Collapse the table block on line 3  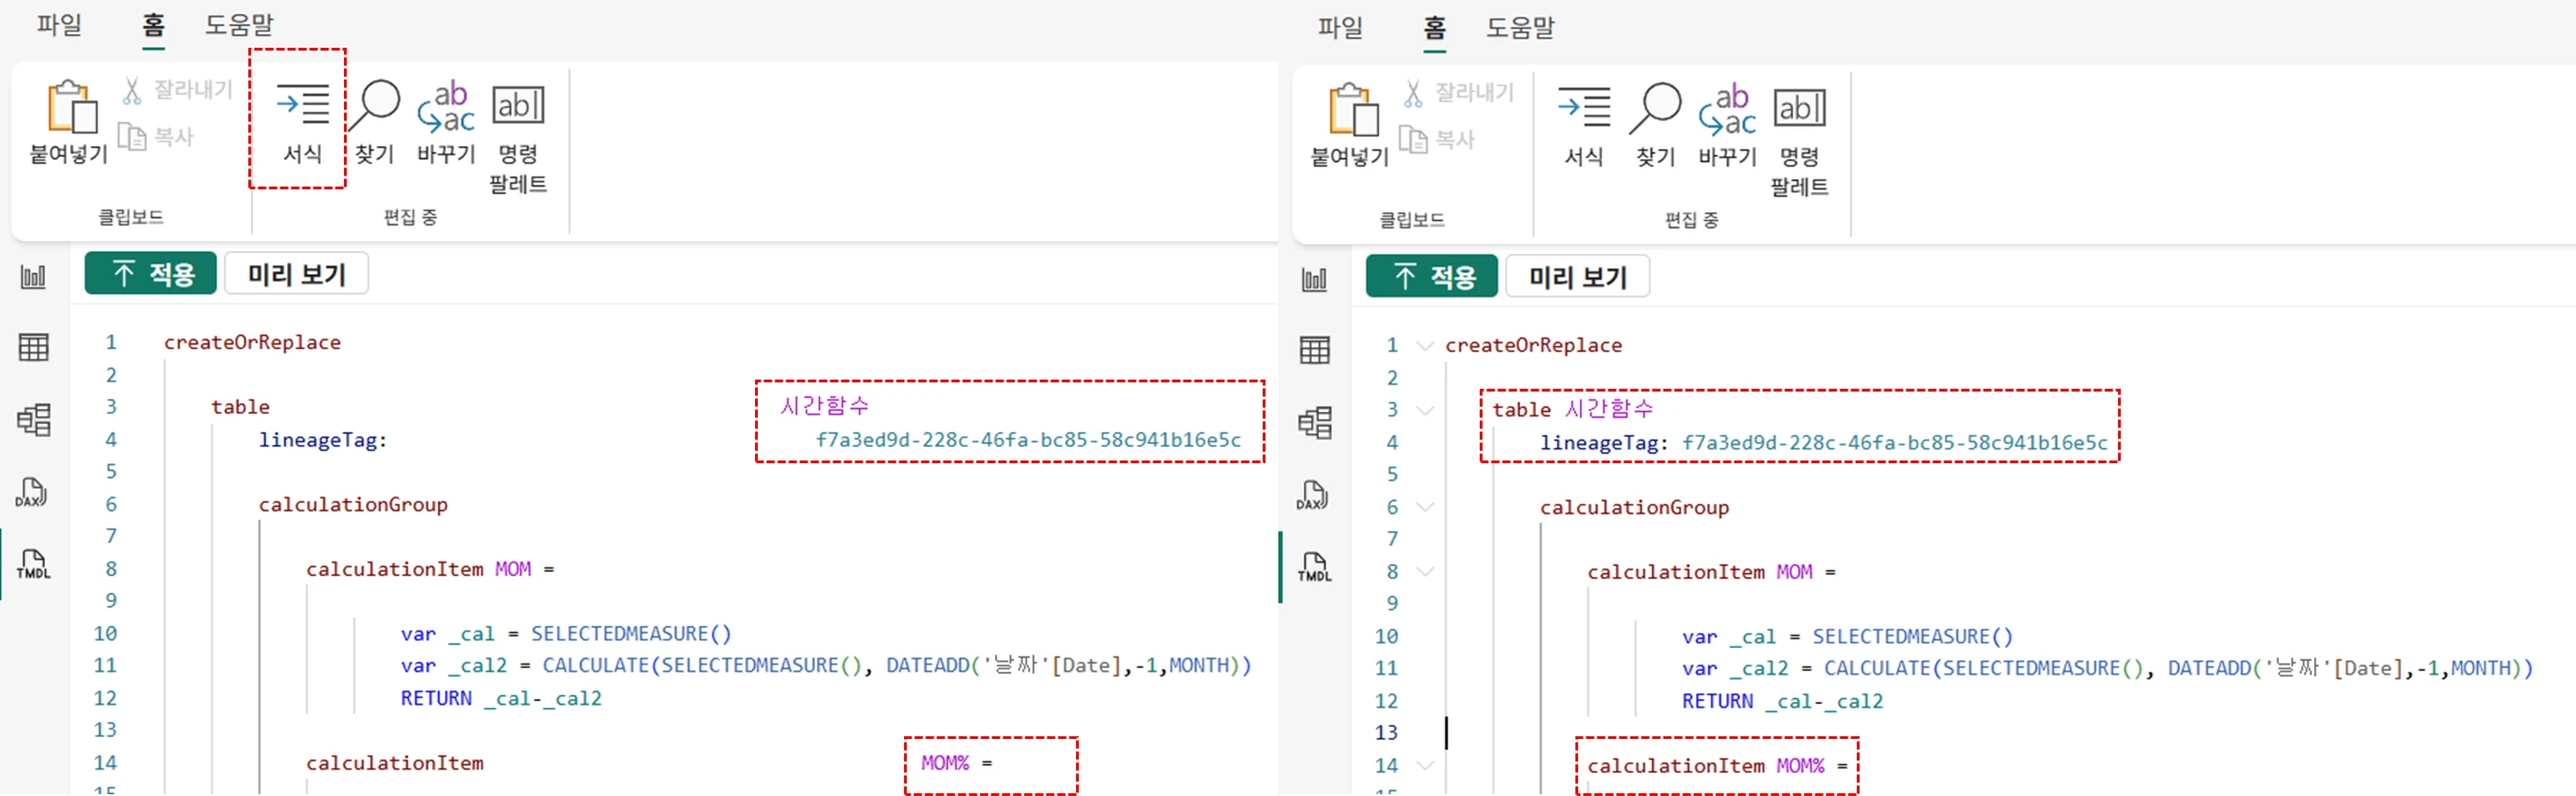point(1425,410)
